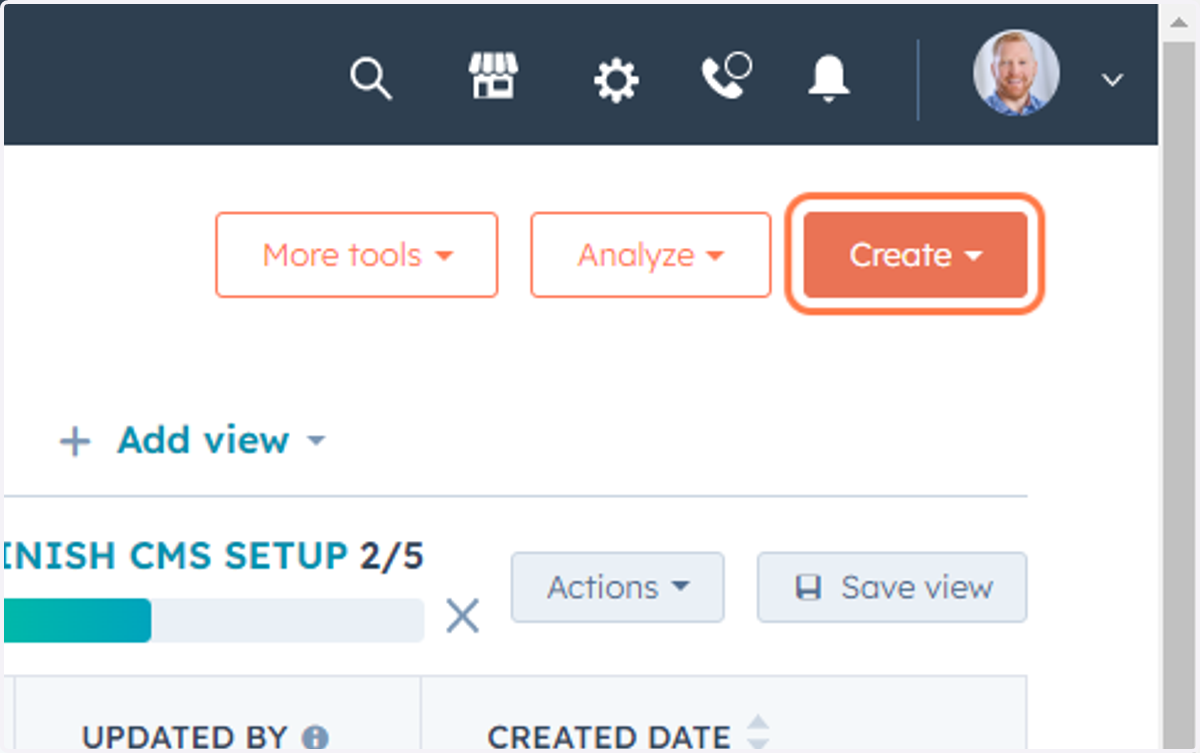Open the settings gear icon
Image resolution: width=1200 pixels, height=753 pixels.
pos(615,80)
